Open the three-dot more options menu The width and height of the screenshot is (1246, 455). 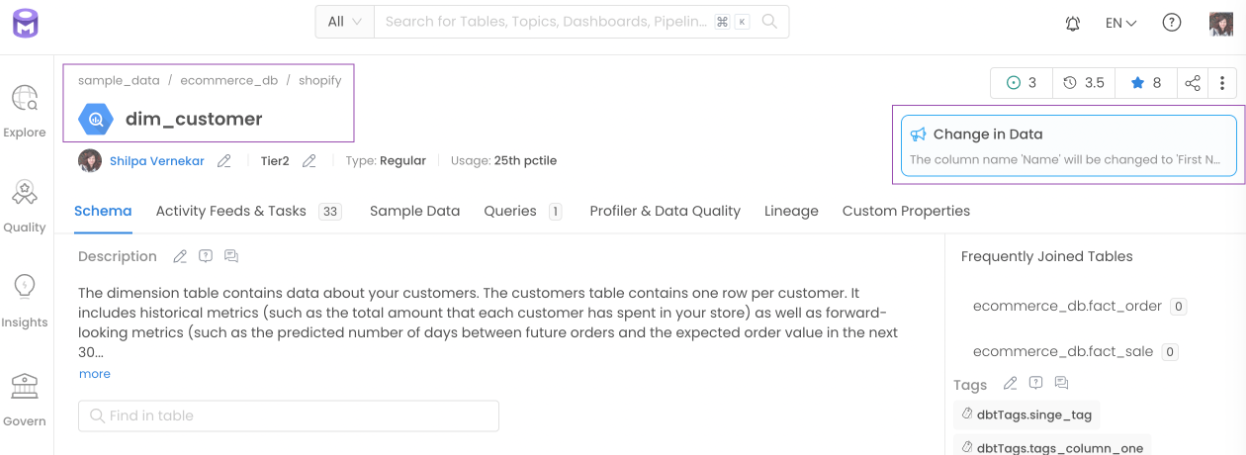point(1222,83)
